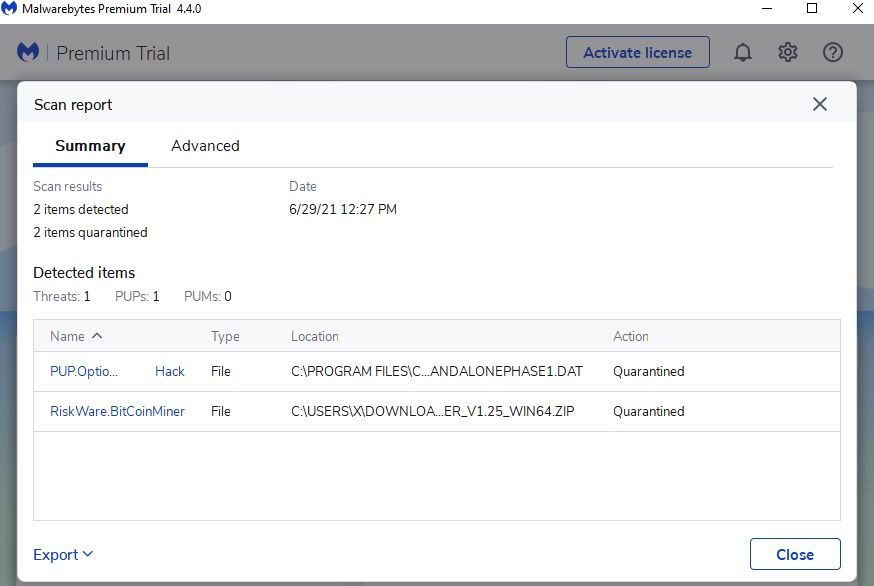Click the Malwarebytes title bar app icon
The height and width of the screenshot is (586, 874).
click(9, 8)
